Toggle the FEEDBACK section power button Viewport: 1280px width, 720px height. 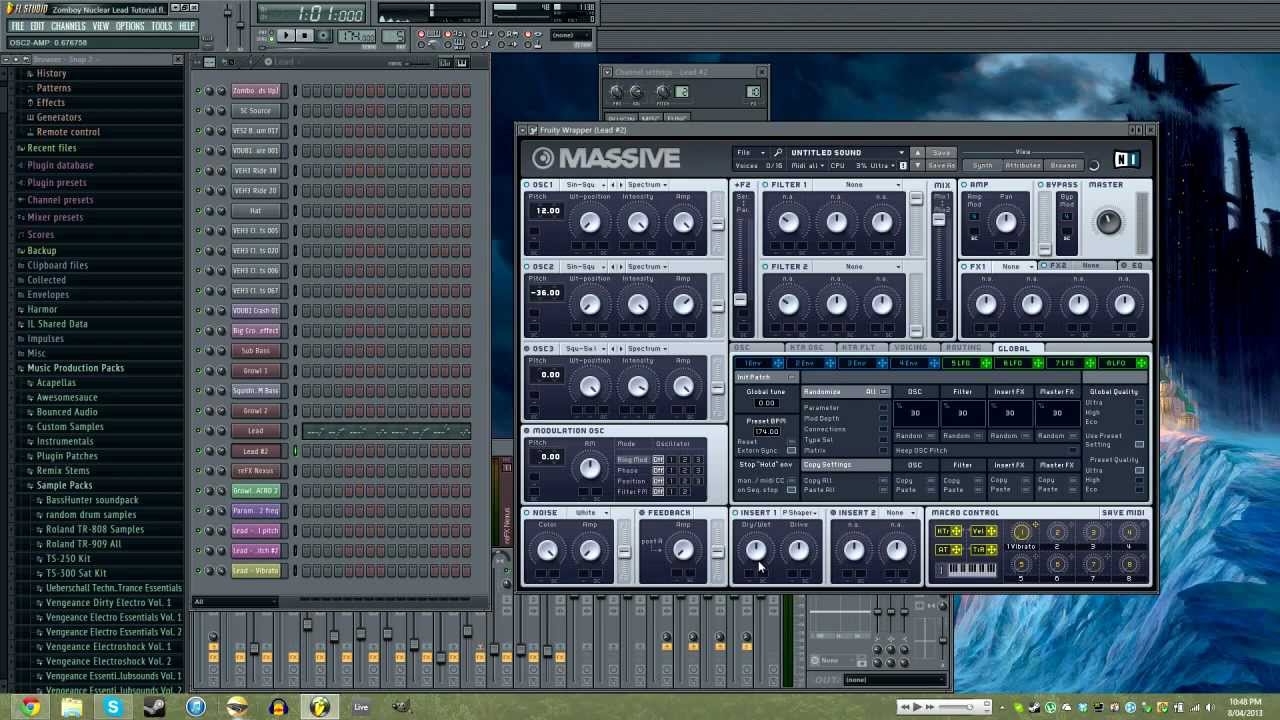tap(643, 513)
